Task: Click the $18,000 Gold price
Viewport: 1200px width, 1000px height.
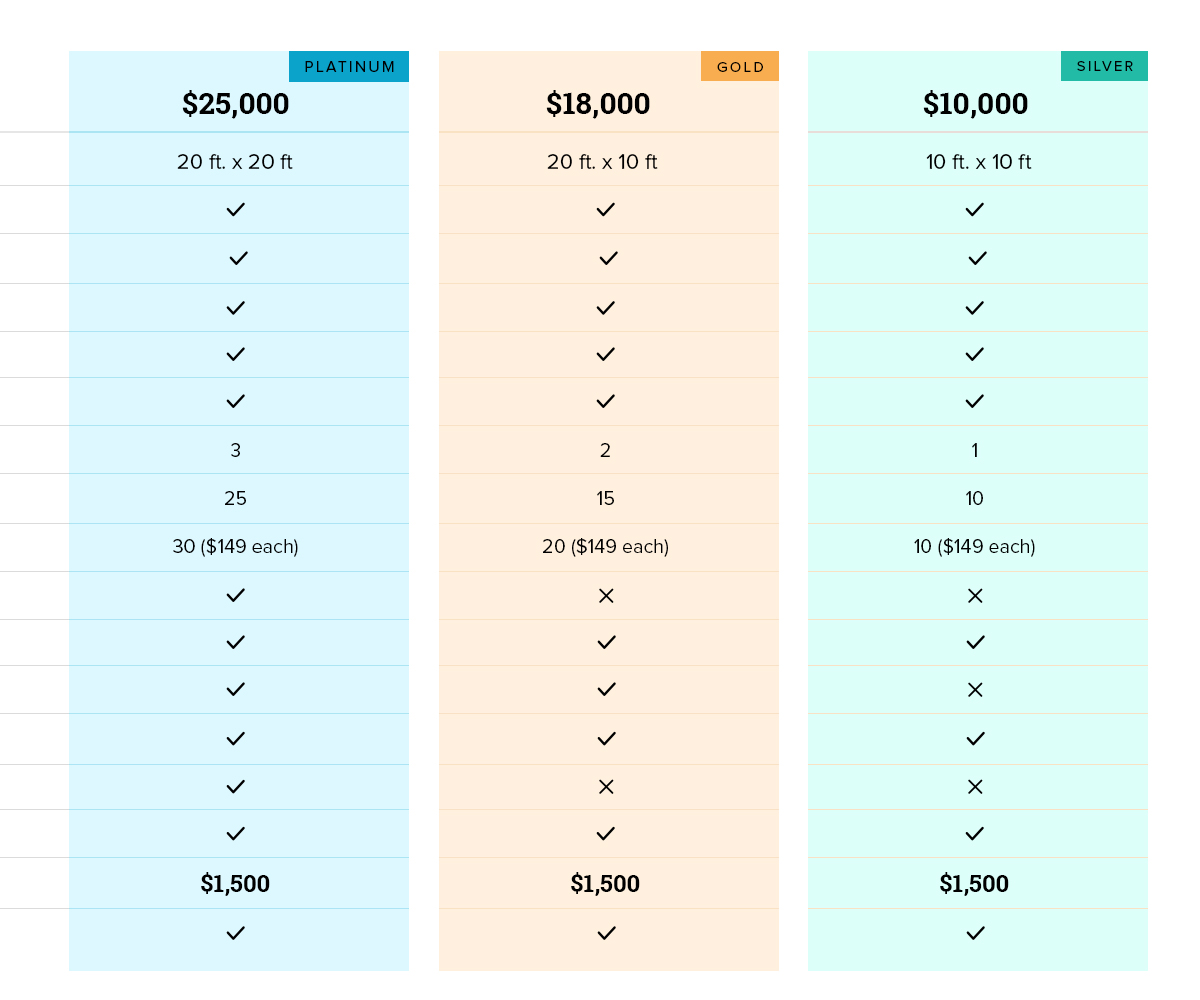Action: click(x=598, y=104)
